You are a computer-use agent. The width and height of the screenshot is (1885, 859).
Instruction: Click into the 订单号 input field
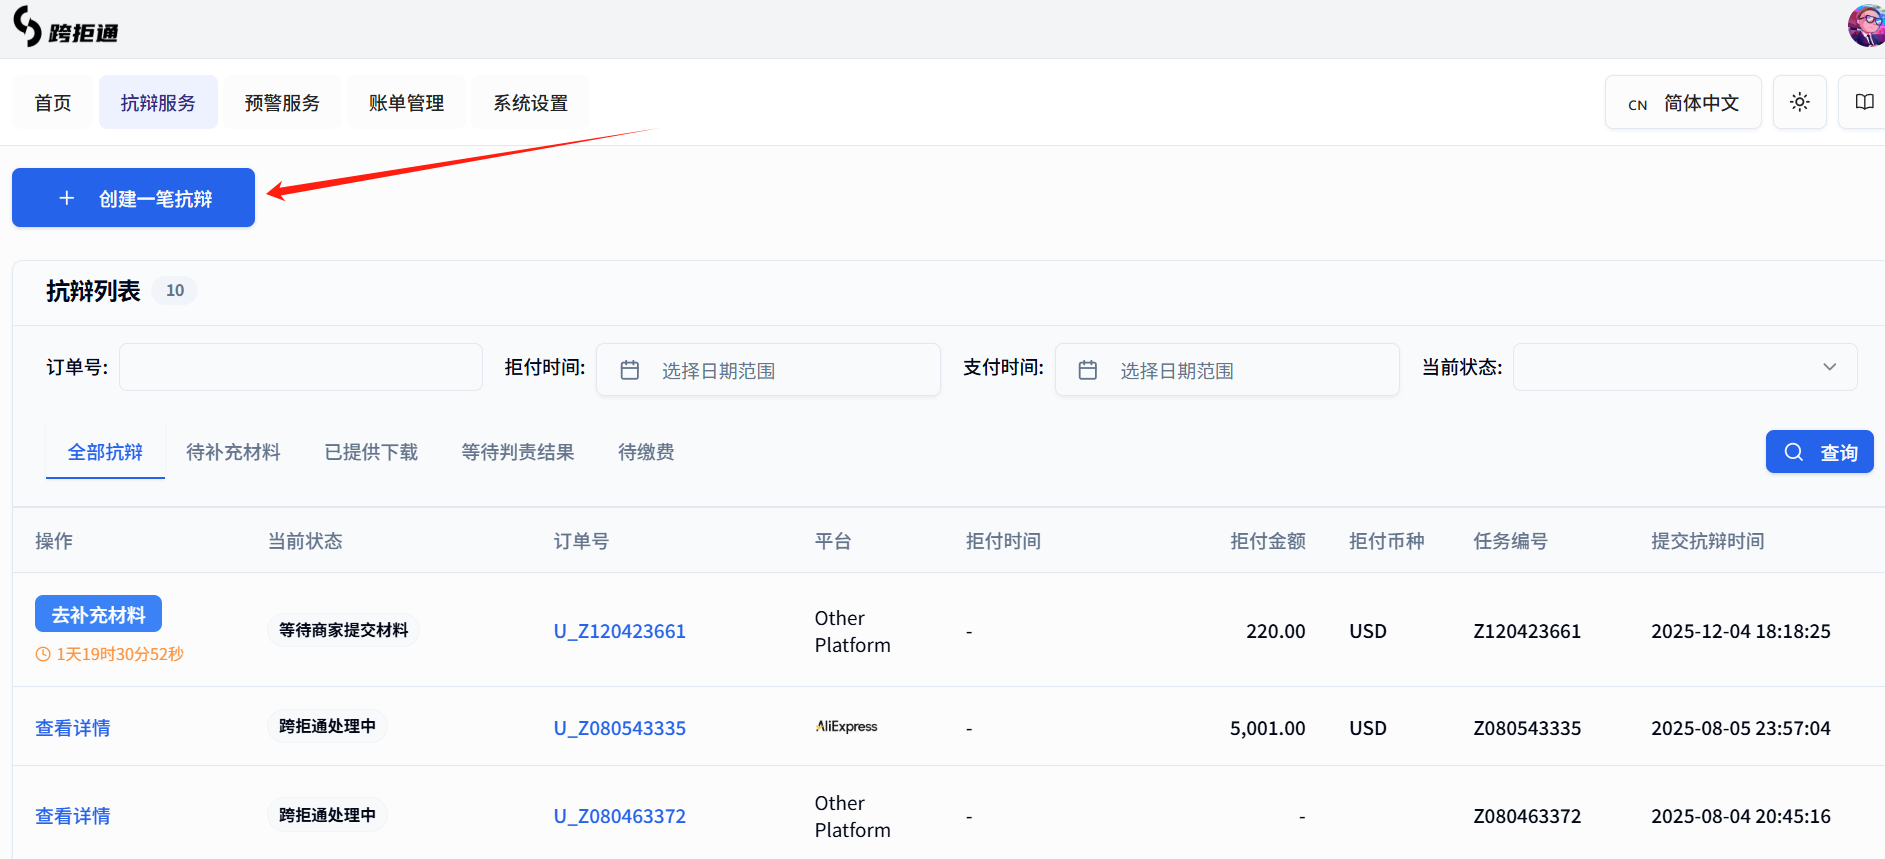[x=300, y=367]
